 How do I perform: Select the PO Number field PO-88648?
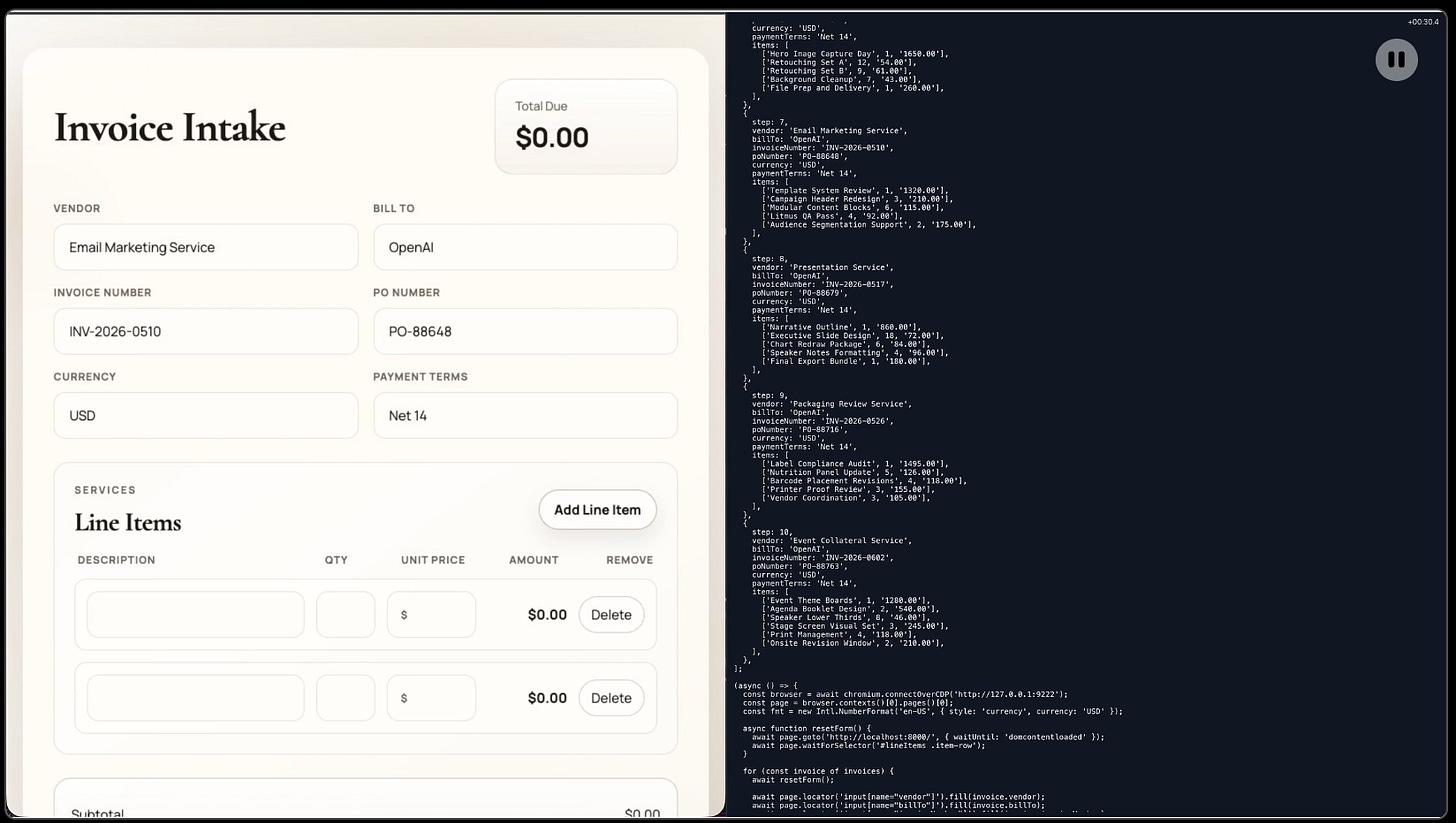tap(525, 331)
